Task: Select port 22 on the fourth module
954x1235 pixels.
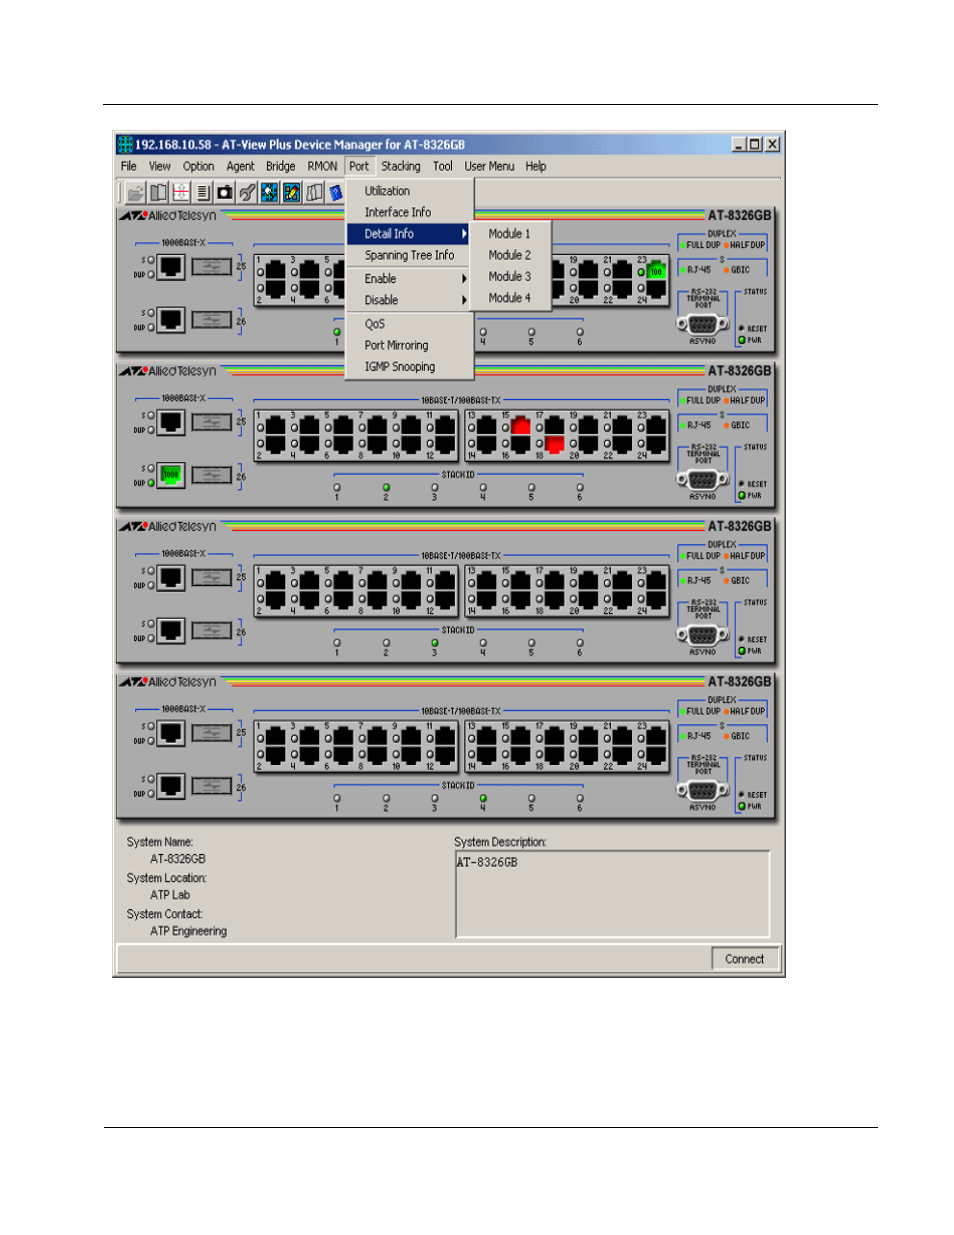Action: (622, 755)
